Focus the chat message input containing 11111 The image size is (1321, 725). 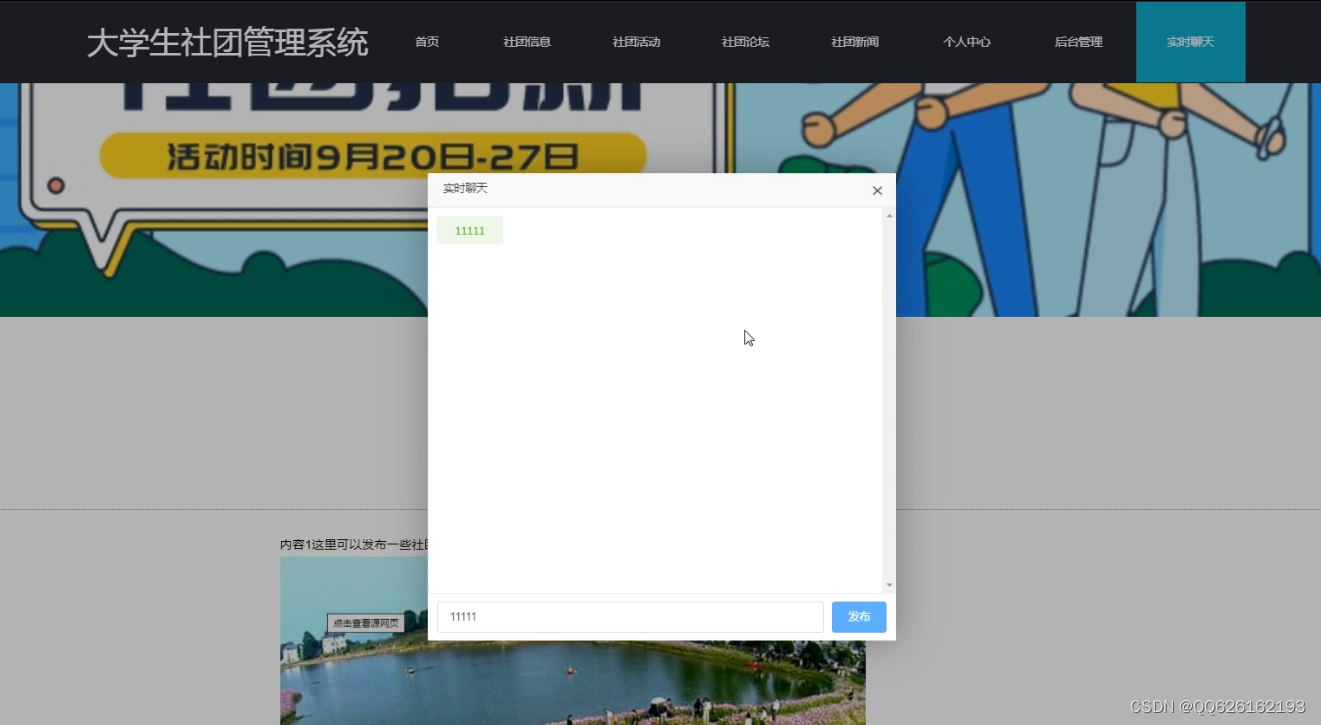[630, 617]
